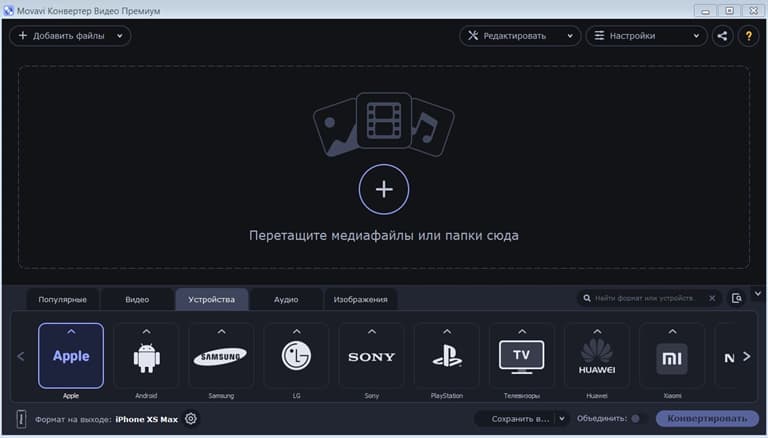Choose the LG device tile

point(296,356)
